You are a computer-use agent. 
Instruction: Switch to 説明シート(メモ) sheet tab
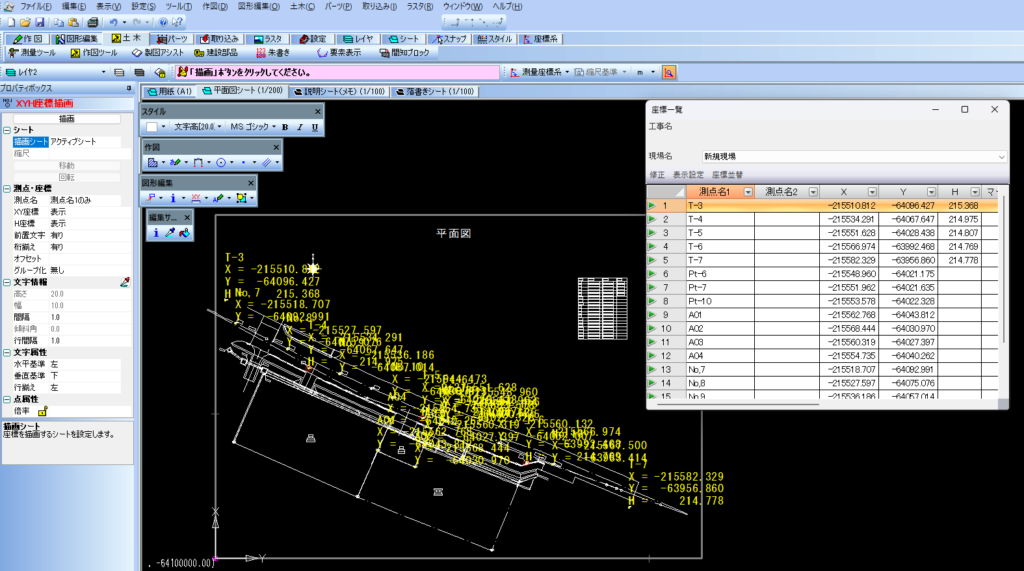[339, 91]
